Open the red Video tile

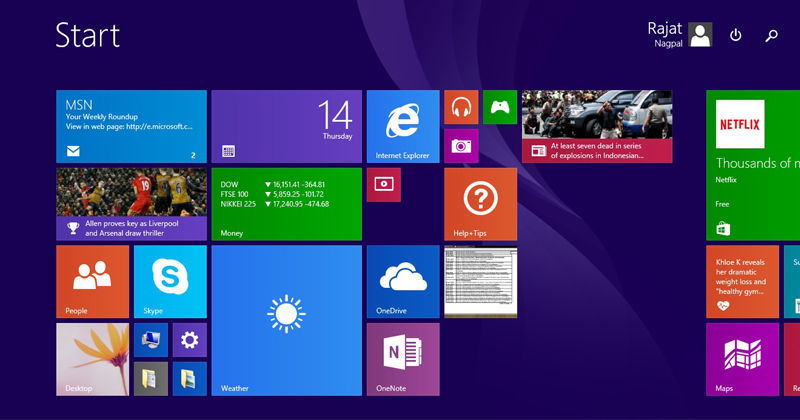coord(383,185)
